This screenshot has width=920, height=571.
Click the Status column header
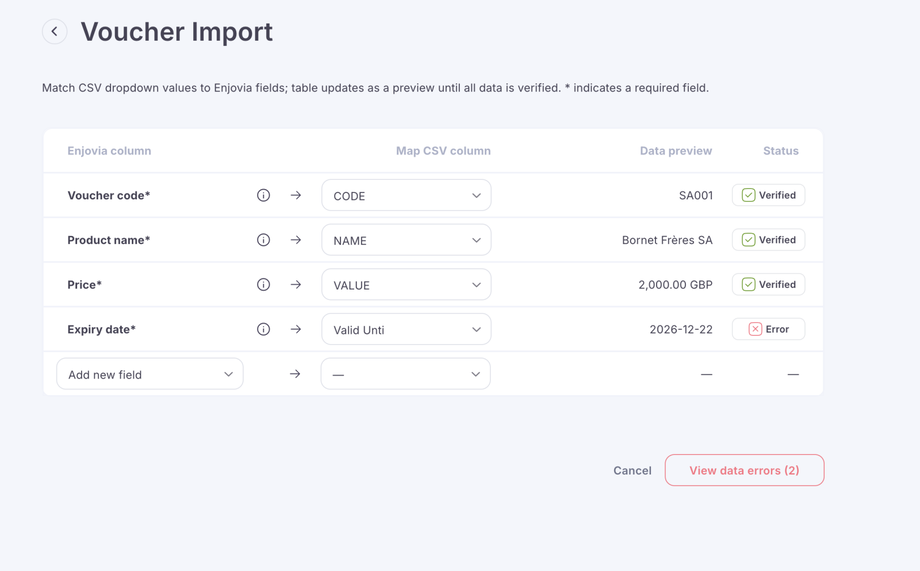780,151
